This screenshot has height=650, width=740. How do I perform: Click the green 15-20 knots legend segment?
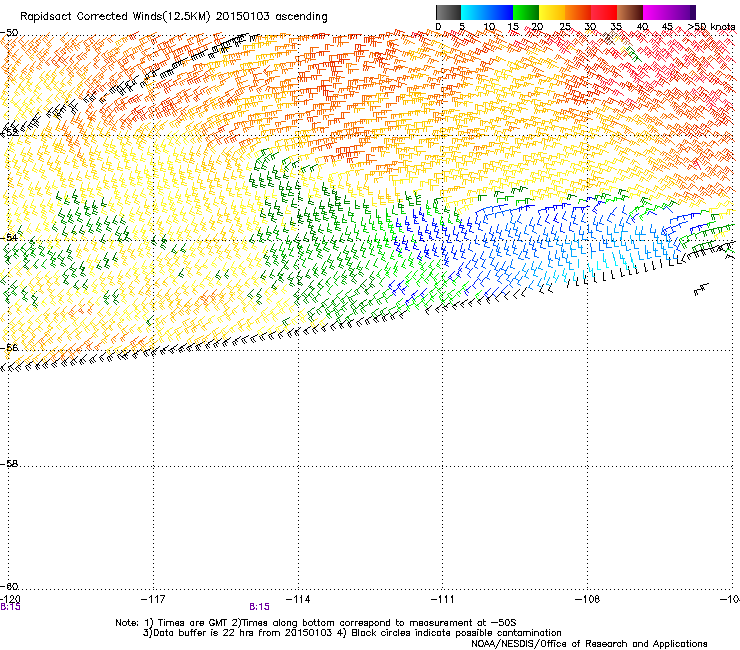tap(526, 12)
